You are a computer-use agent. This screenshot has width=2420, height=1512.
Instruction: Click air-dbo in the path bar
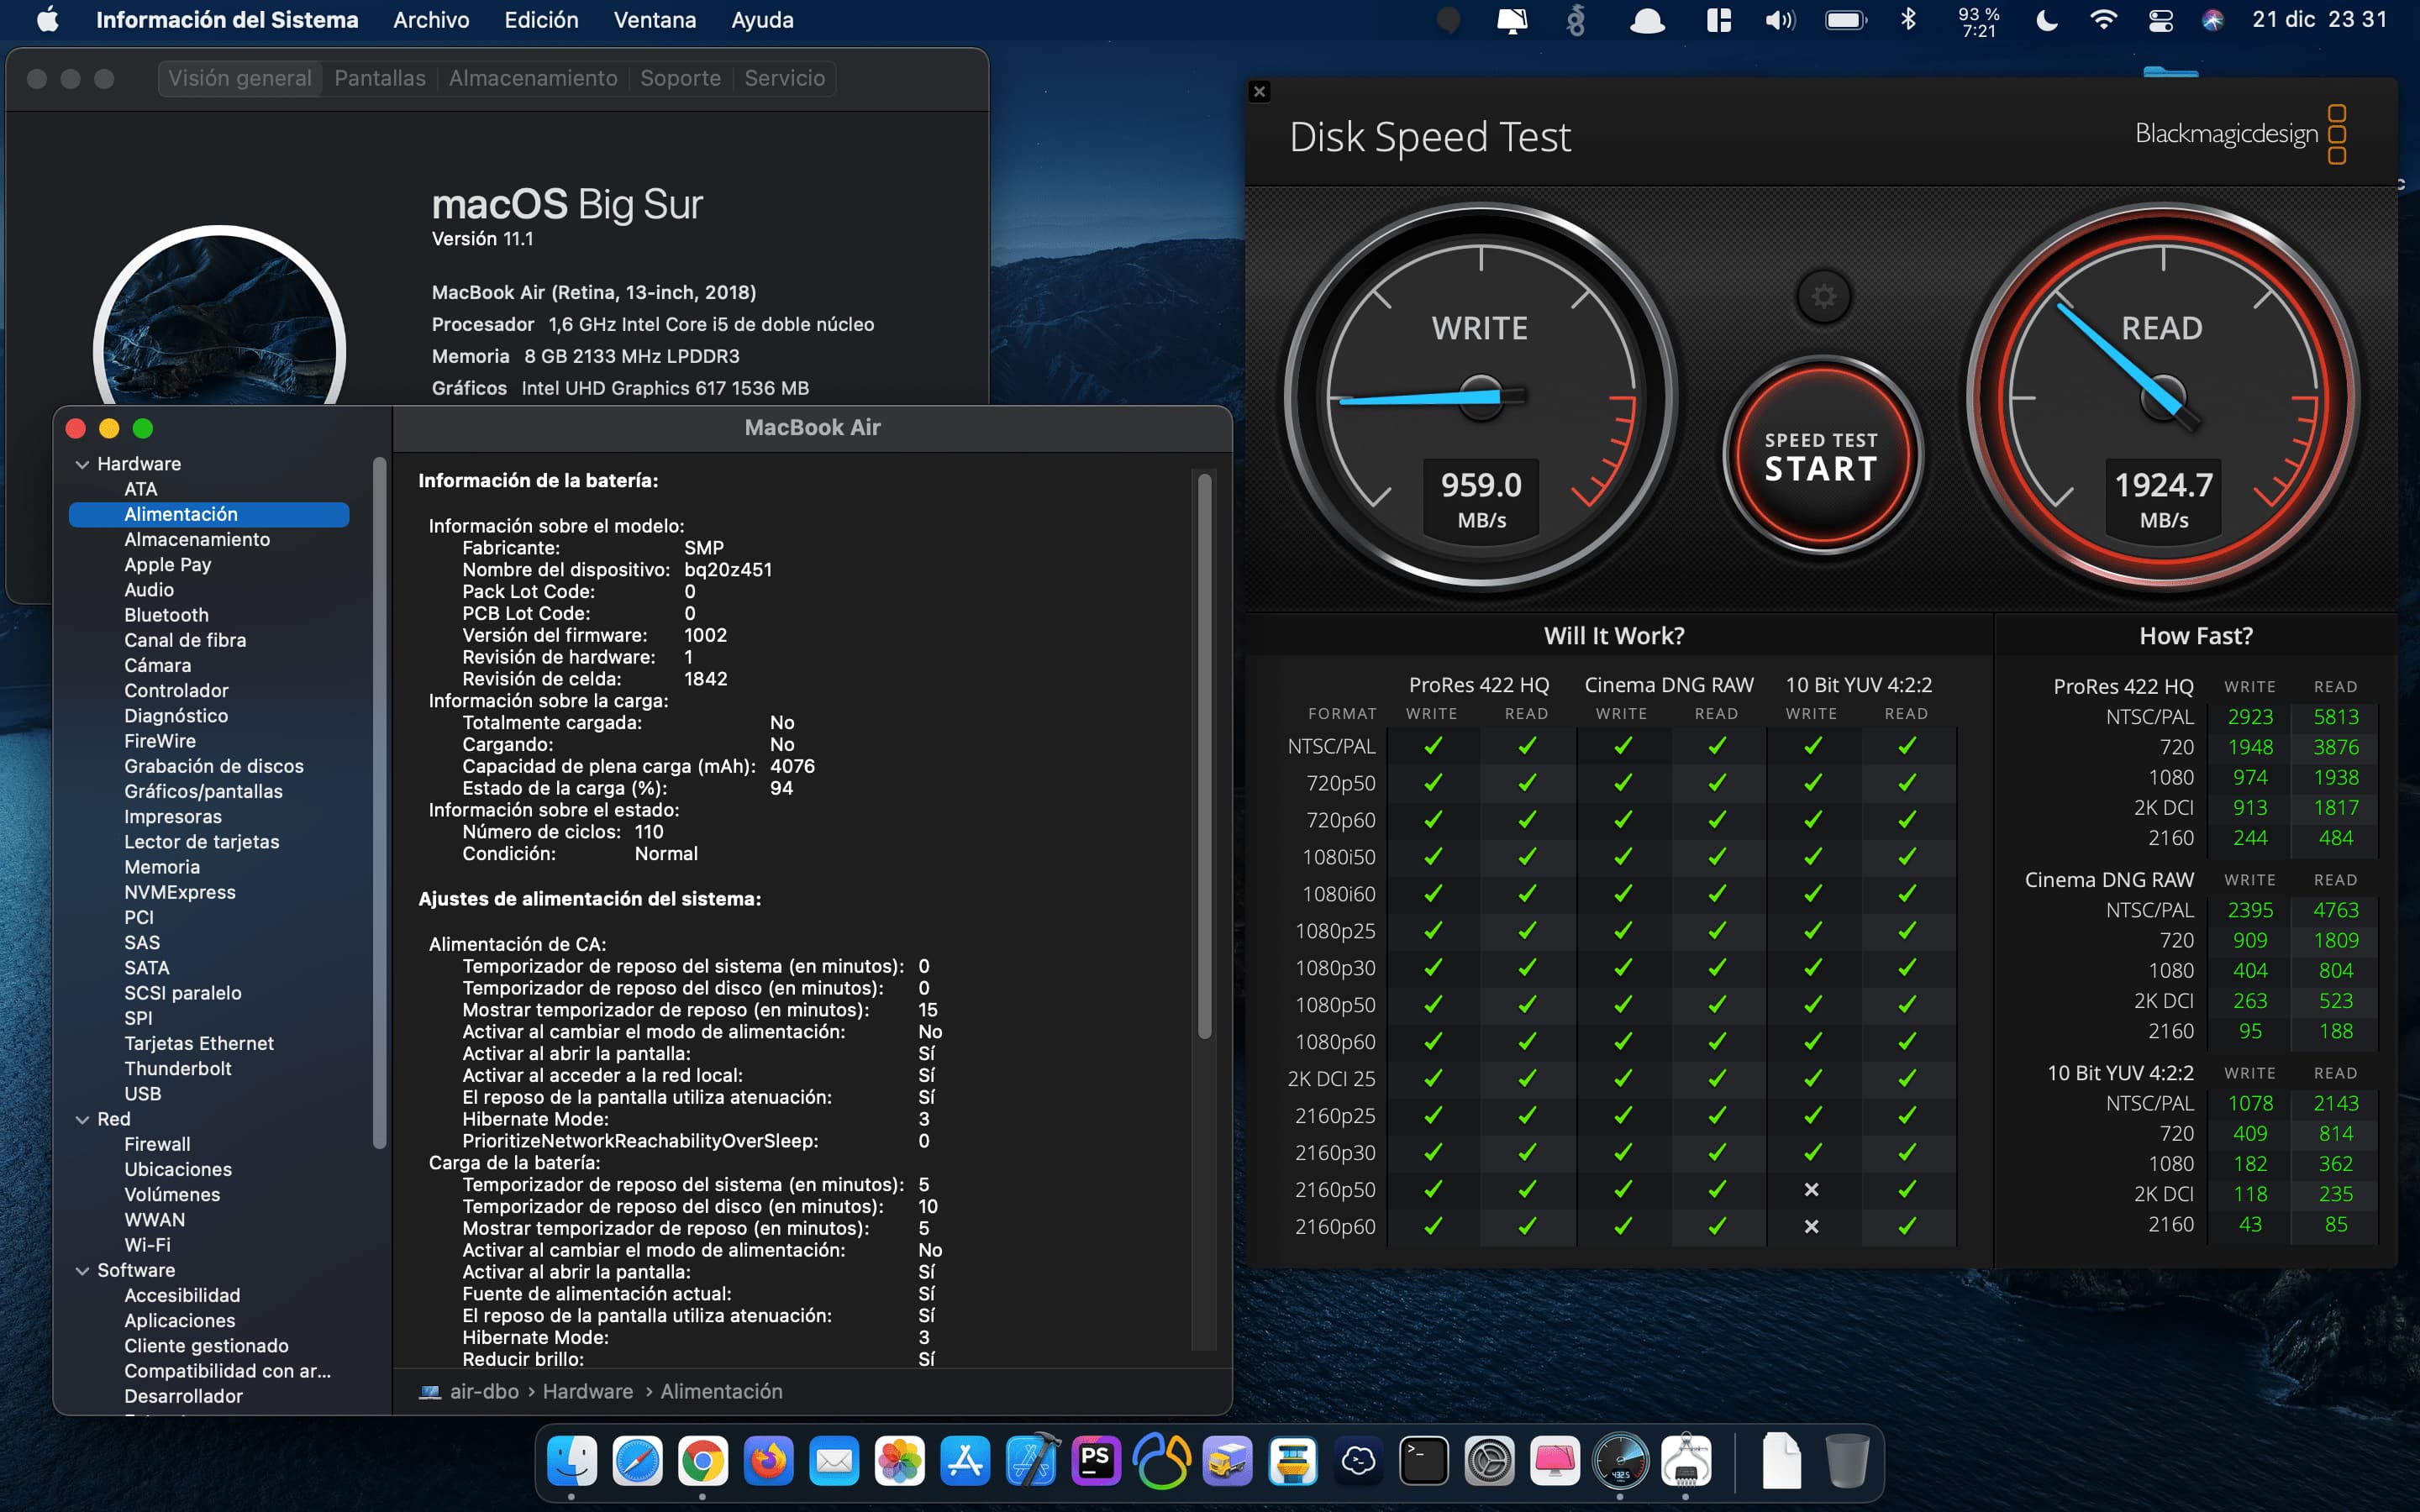pos(484,1392)
